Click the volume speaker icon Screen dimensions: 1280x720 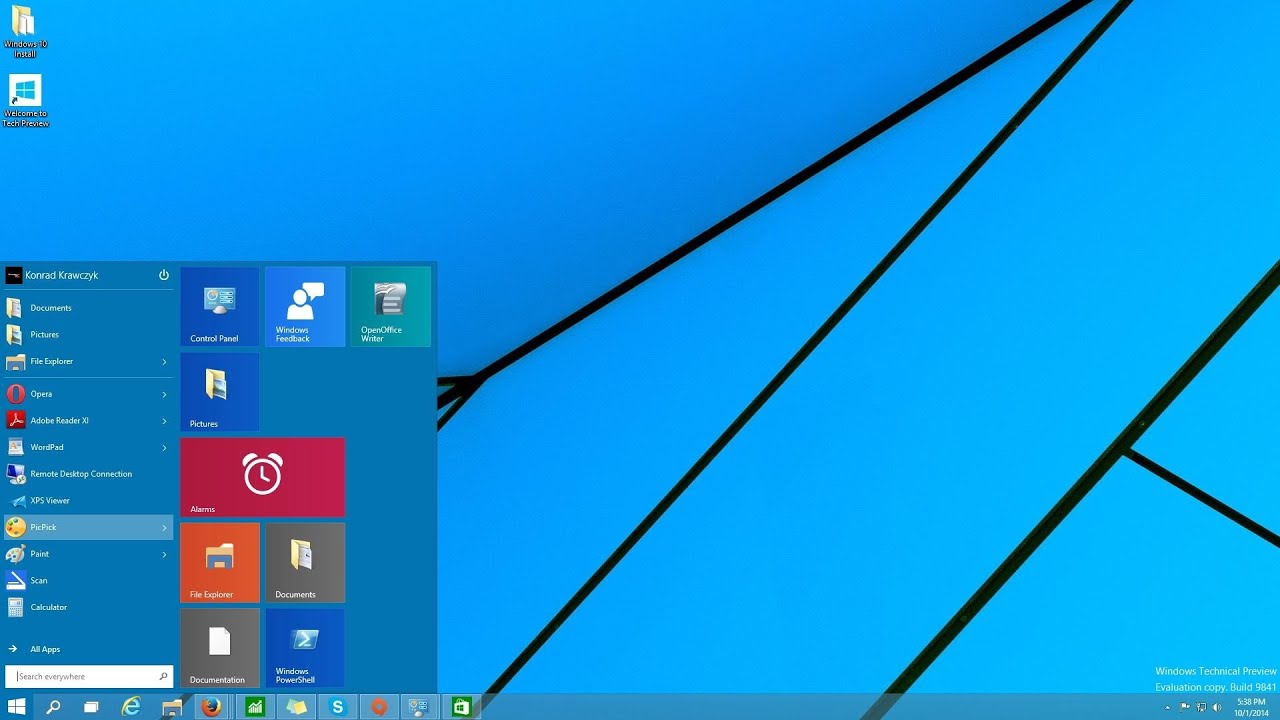1217,707
